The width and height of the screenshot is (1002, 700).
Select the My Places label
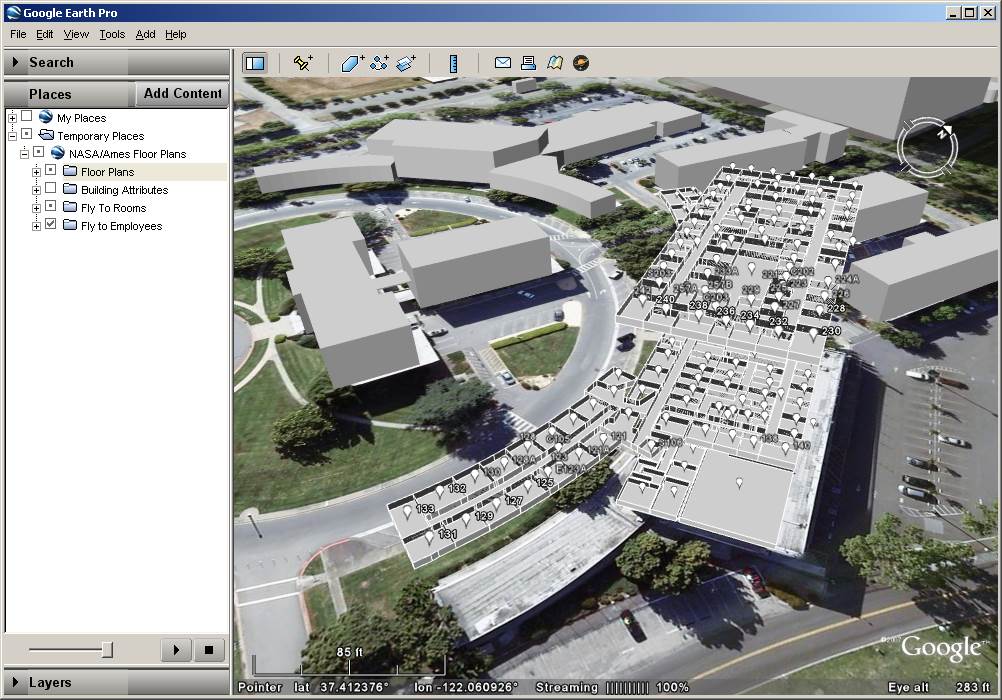pos(81,118)
